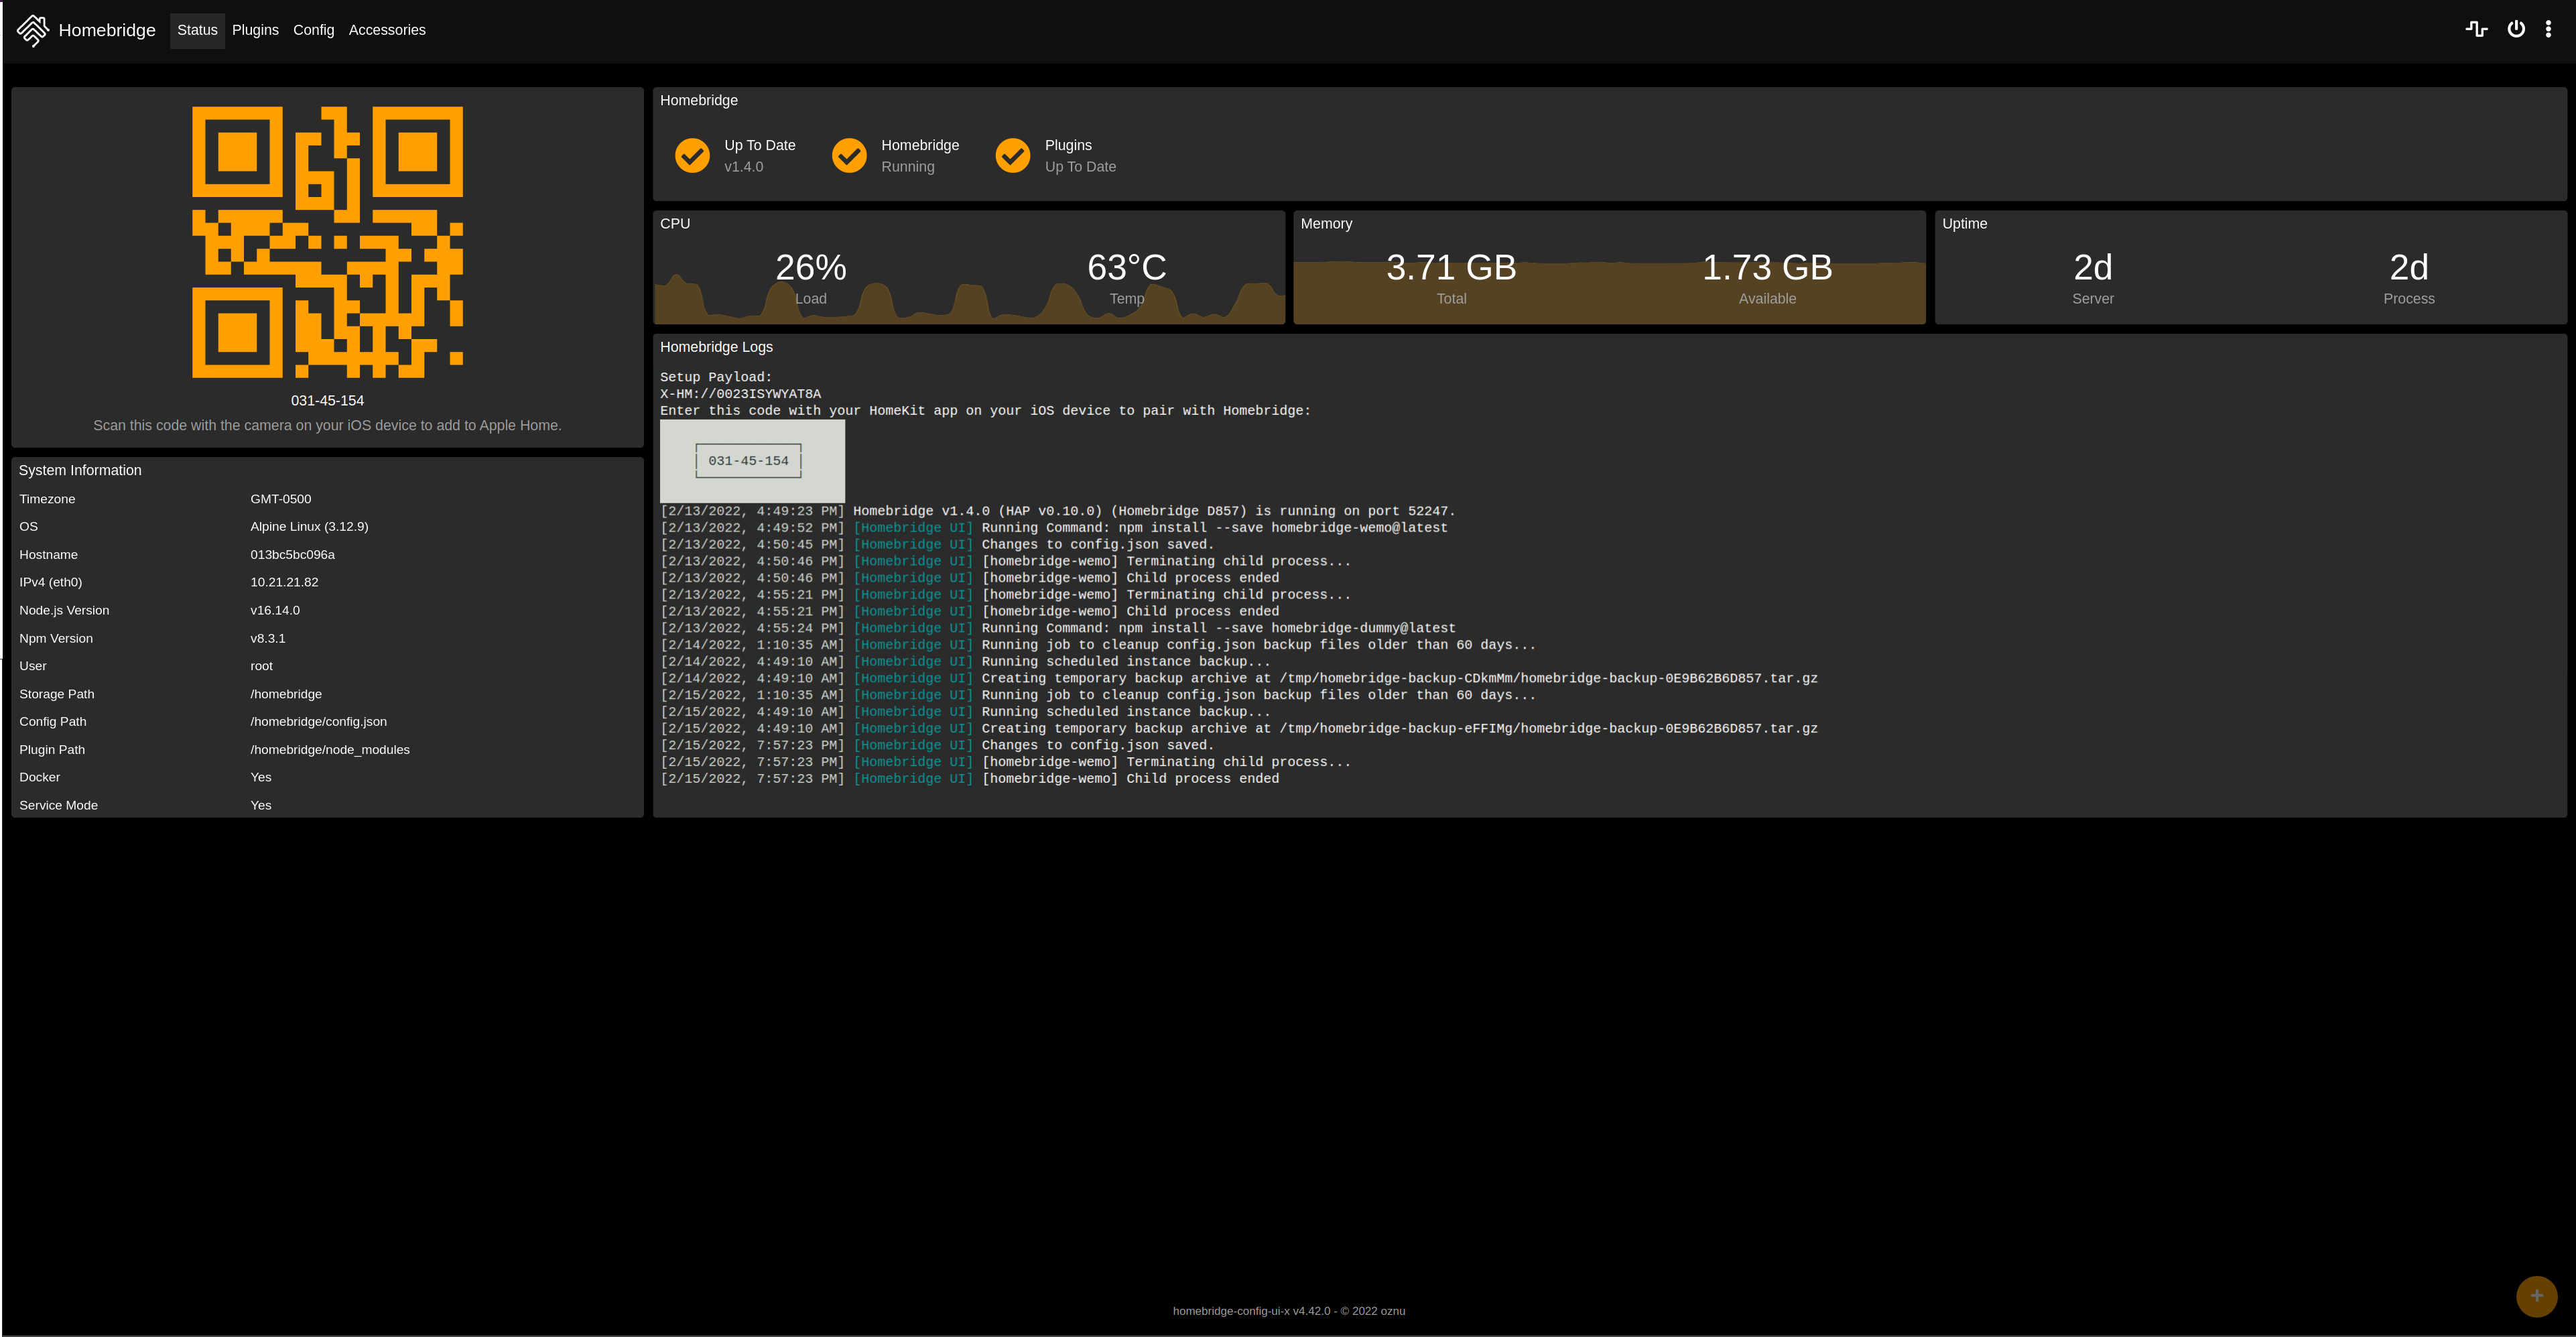Click the Homebridge Logs widget title
The width and height of the screenshot is (2576, 1337).
(716, 347)
